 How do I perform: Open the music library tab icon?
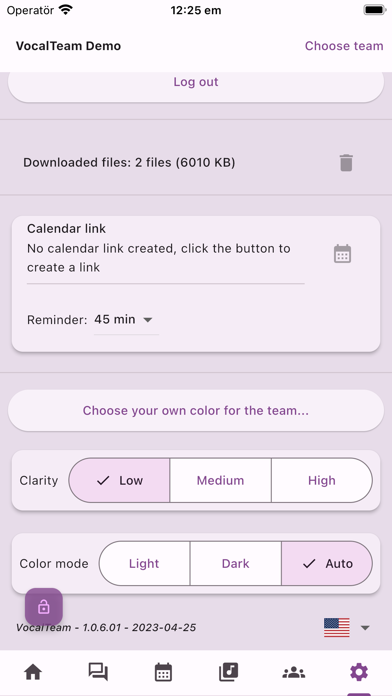click(229, 672)
